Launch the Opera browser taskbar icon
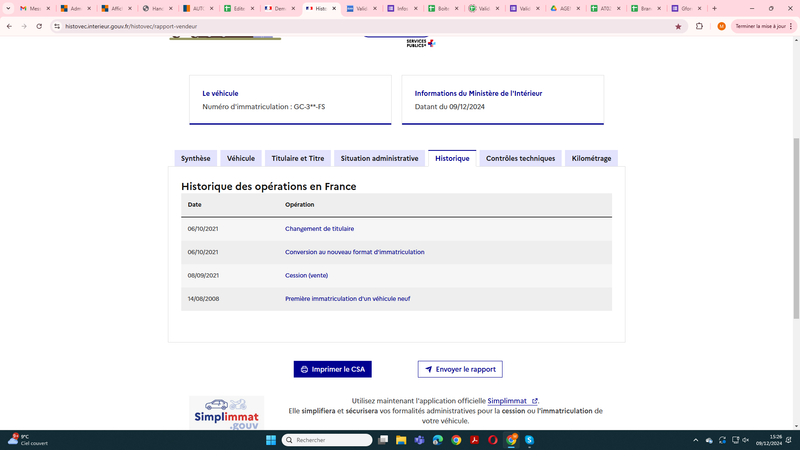This screenshot has height=450, width=800. [x=492, y=440]
